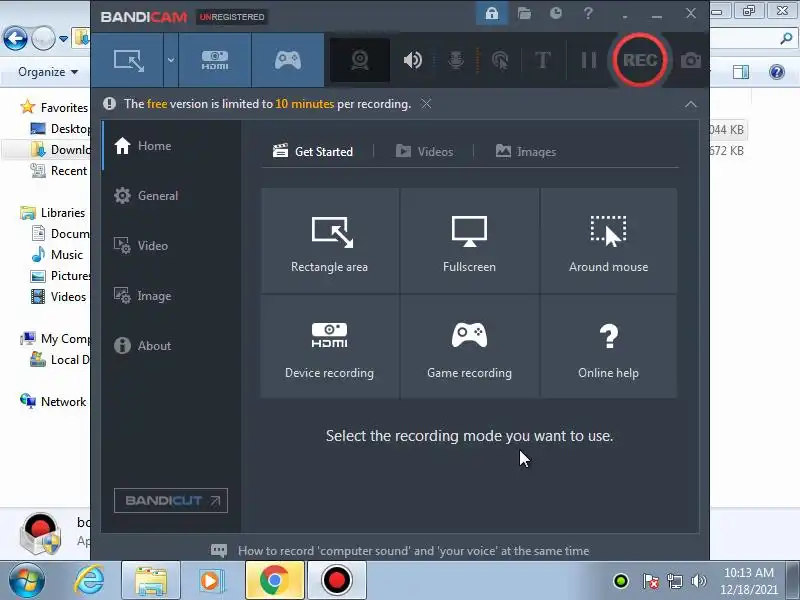Choose the Game recording tile
The width and height of the screenshot is (800, 600).
(469, 346)
